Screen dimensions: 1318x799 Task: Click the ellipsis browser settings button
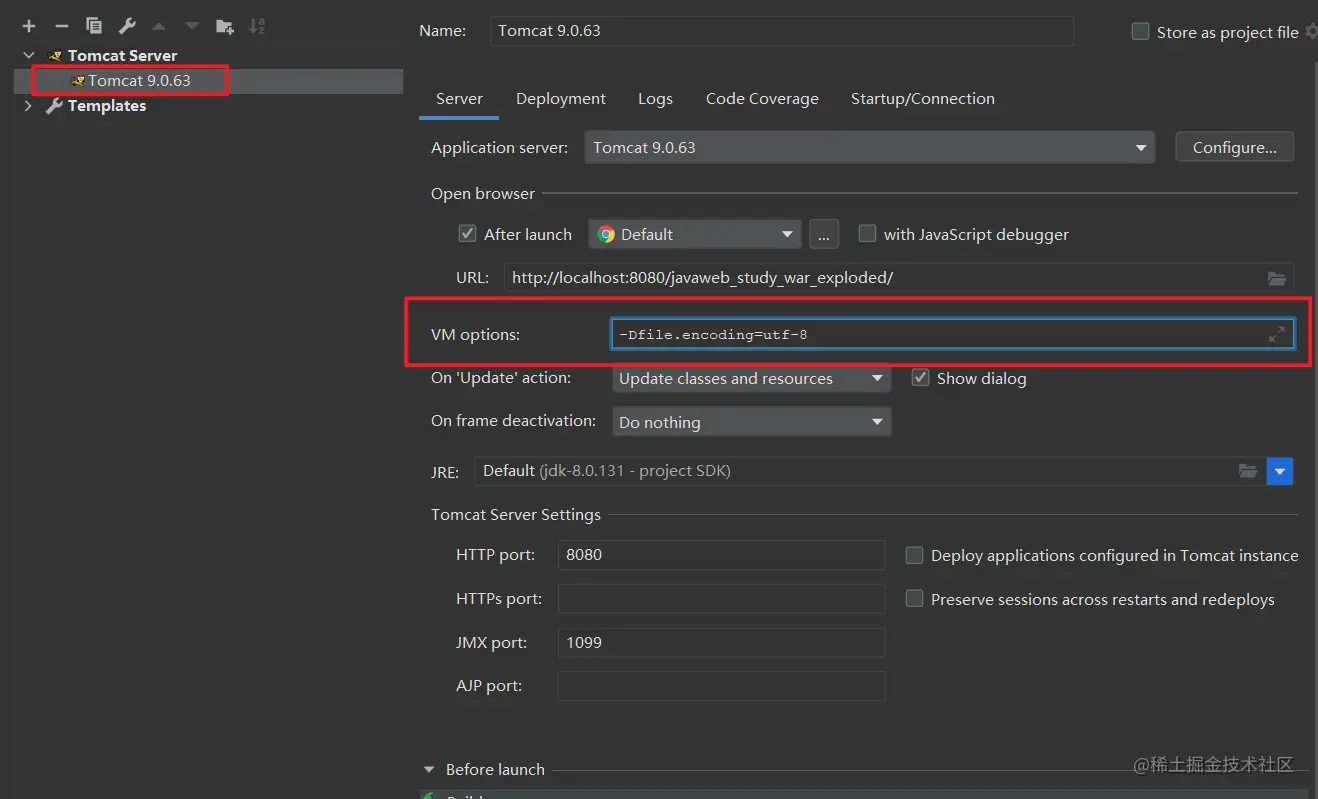(x=824, y=234)
